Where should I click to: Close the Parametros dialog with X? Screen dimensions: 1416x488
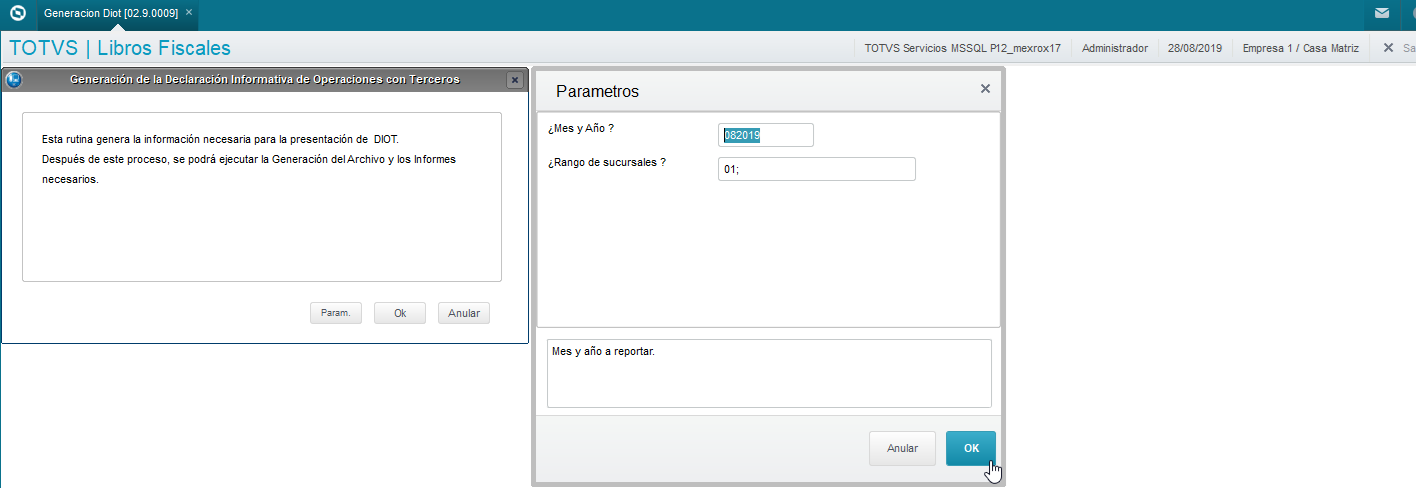coord(985,89)
